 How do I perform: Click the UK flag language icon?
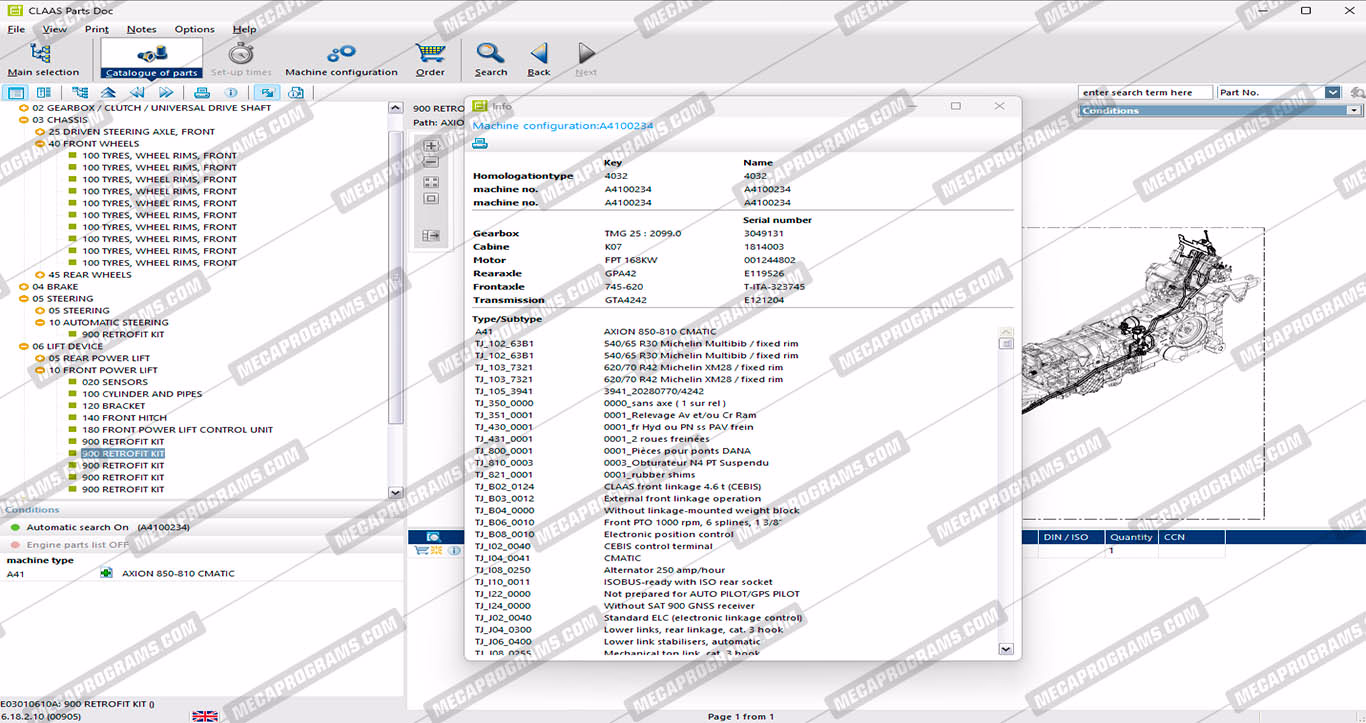pyautogui.click(x=205, y=716)
